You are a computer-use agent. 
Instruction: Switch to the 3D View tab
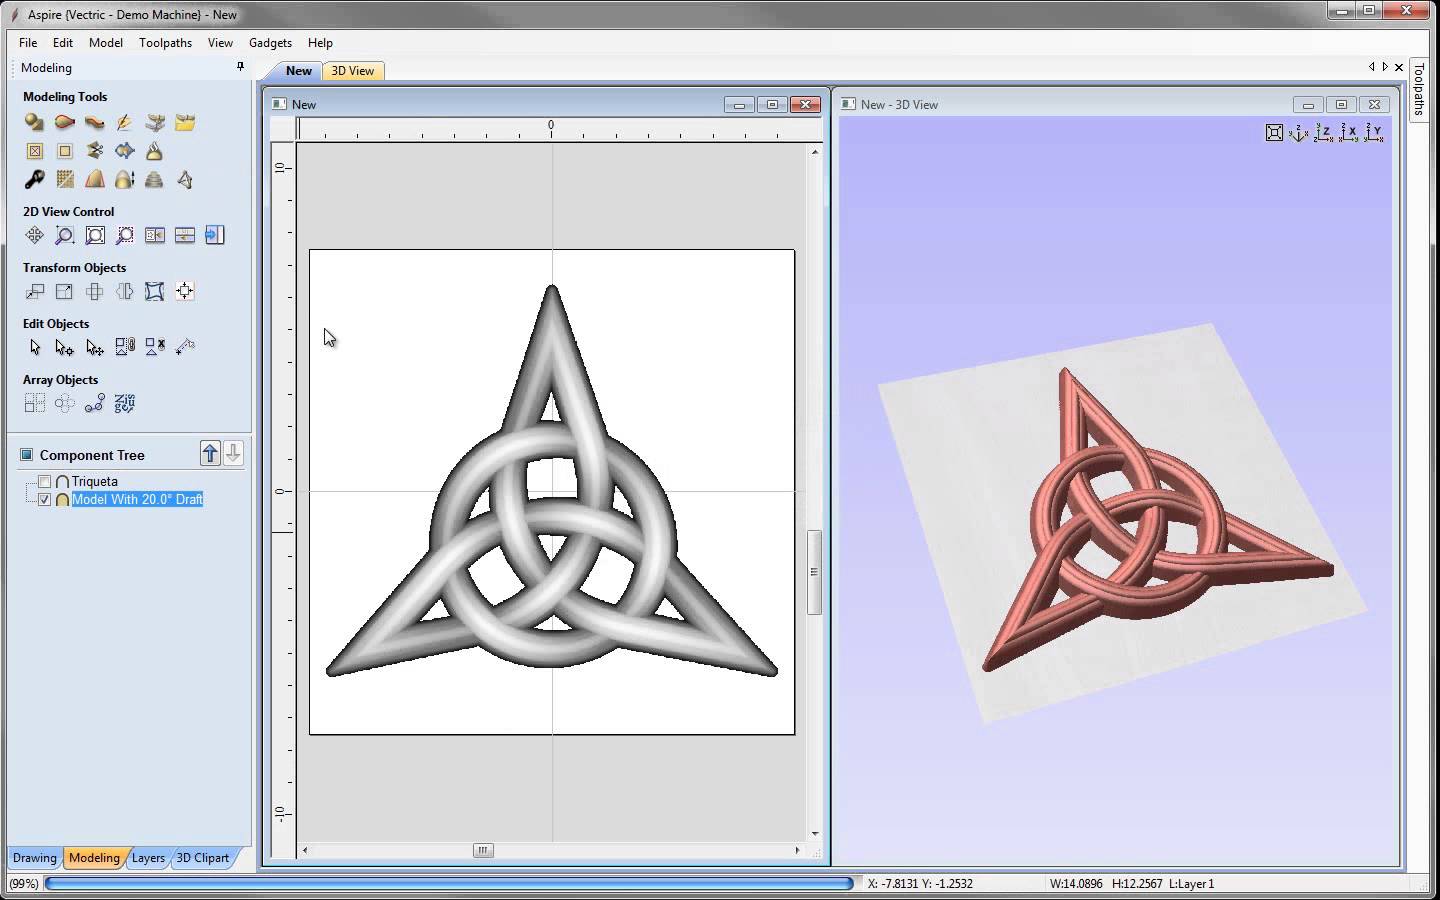click(x=352, y=71)
